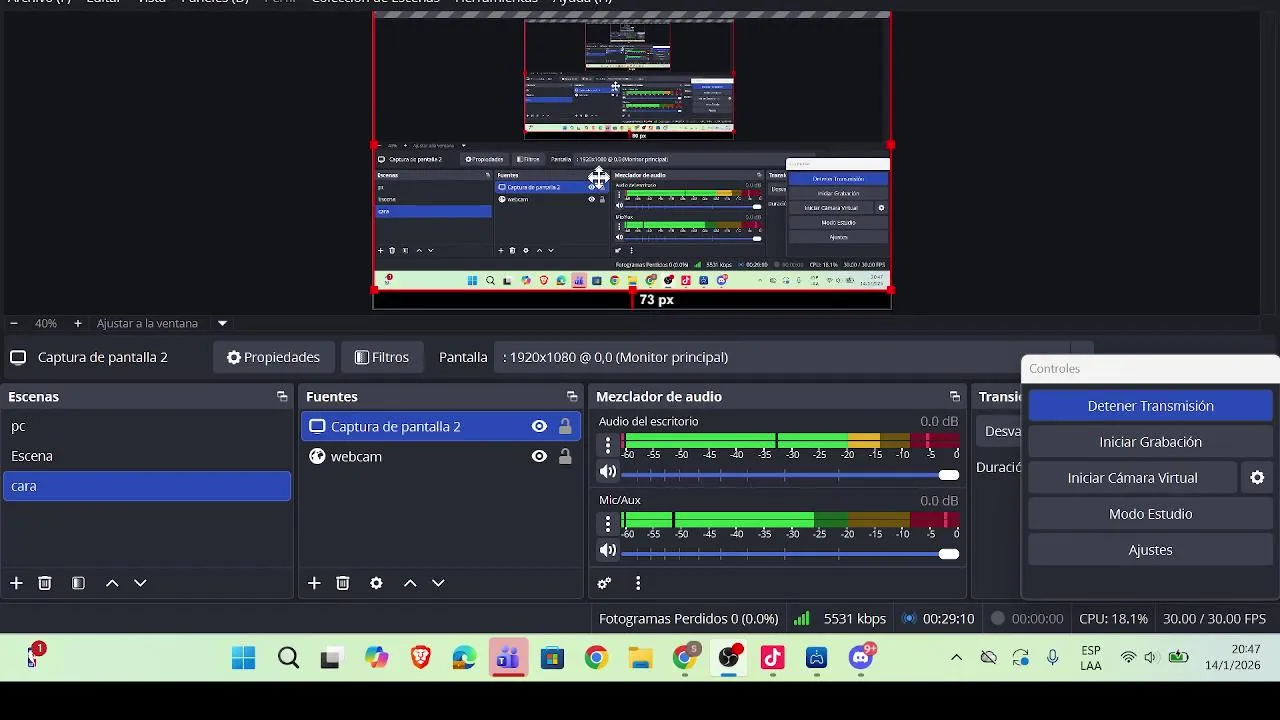Mute the Mic/Aux channel
The width and height of the screenshot is (1280, 720).
click(x=608, y=550)
